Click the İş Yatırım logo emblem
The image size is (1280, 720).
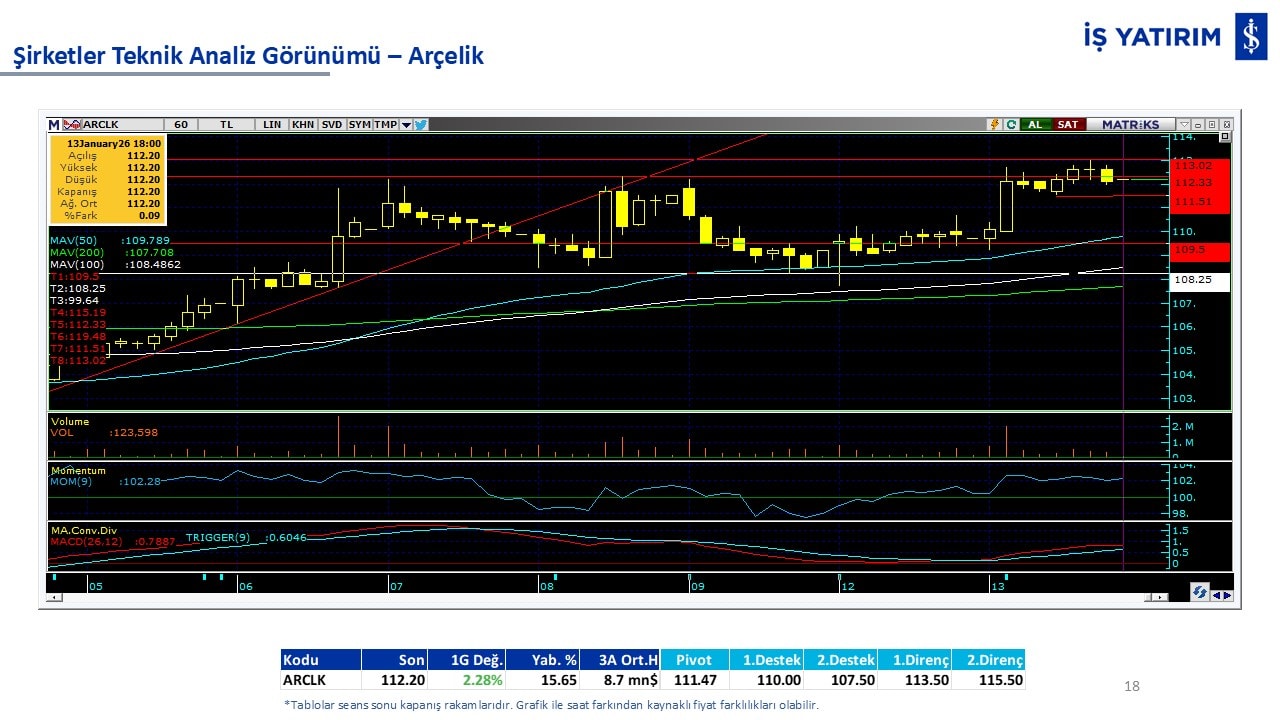tap(1250, 39)
